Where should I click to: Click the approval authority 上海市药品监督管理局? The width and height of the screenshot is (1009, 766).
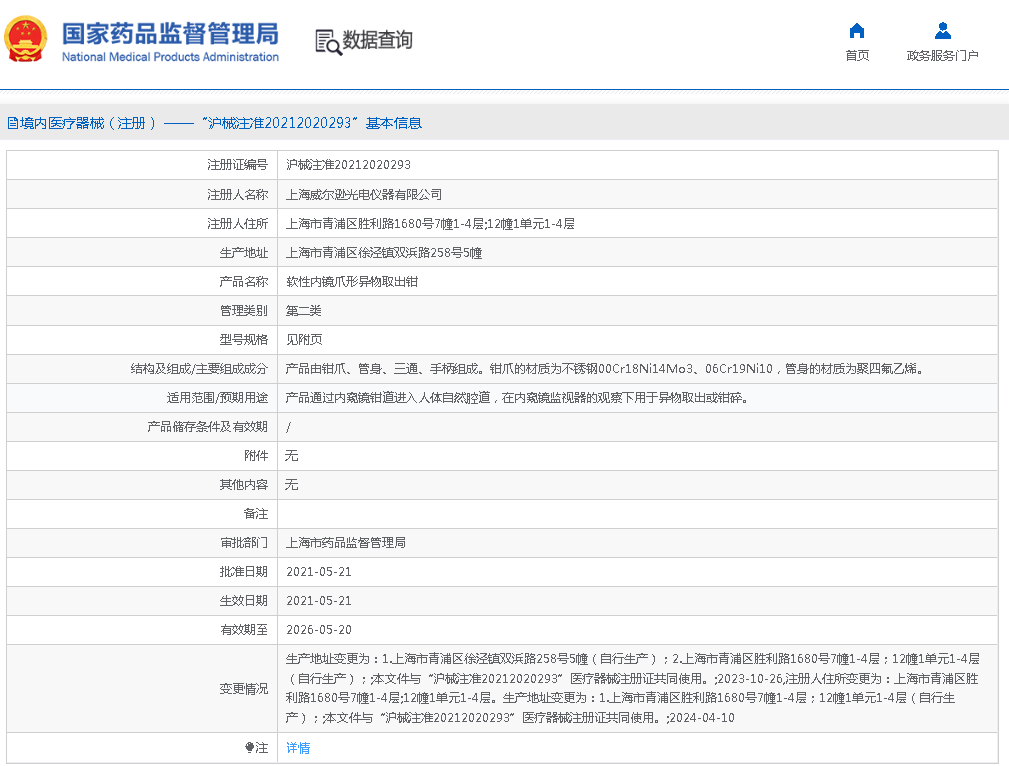click(x=345, y=543)
